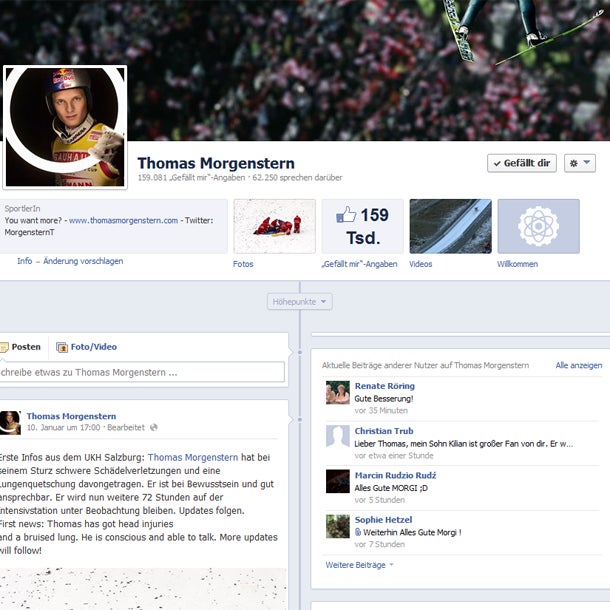610x610 pixels.
Task: Open the Willkommen app icon tile
Action: point(538,226)
